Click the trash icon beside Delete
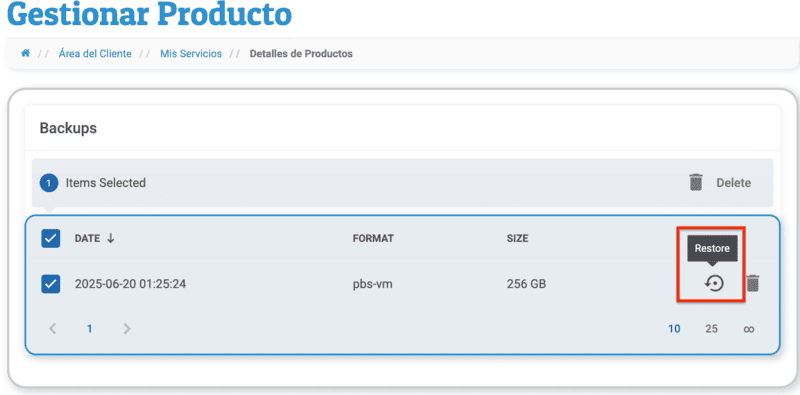 coord(696,182)
